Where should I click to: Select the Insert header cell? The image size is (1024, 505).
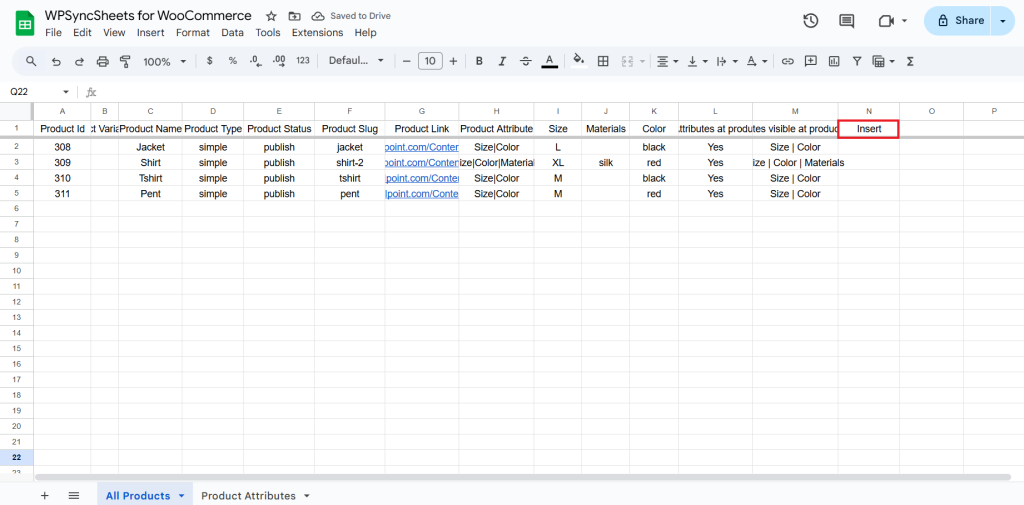click(x=869, y=129)
